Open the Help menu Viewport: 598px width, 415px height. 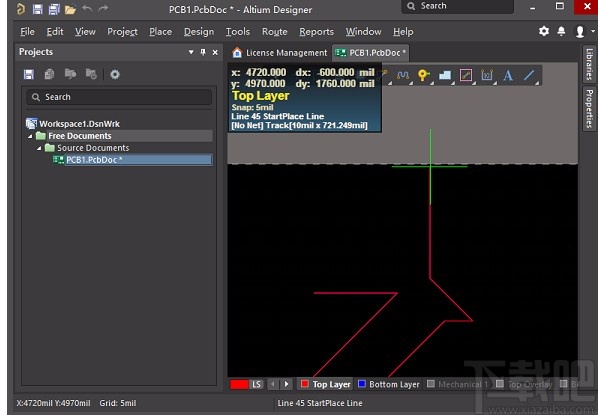point(403,32)
